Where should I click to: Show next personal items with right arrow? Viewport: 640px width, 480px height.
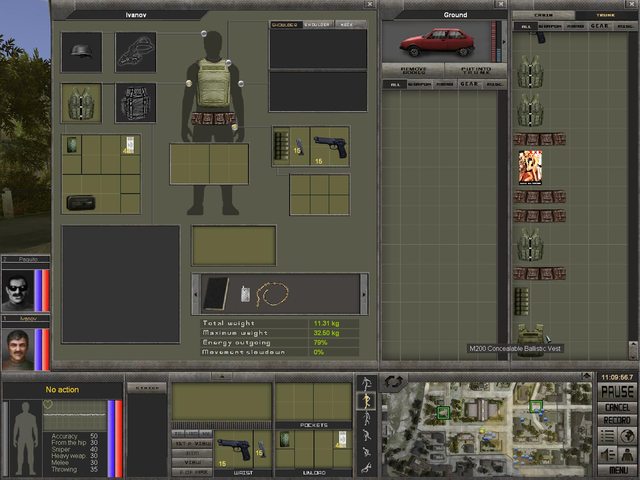point(364,294)
